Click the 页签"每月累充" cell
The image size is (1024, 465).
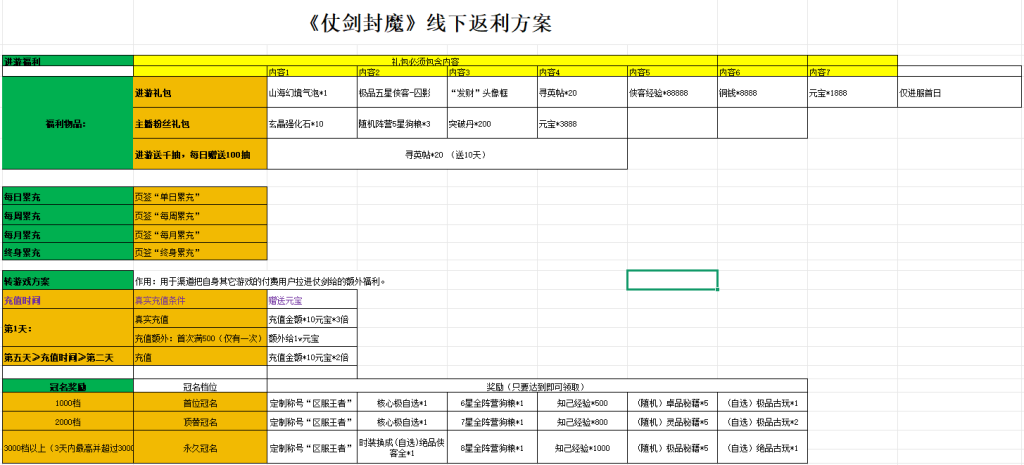(x=200, y=234)
